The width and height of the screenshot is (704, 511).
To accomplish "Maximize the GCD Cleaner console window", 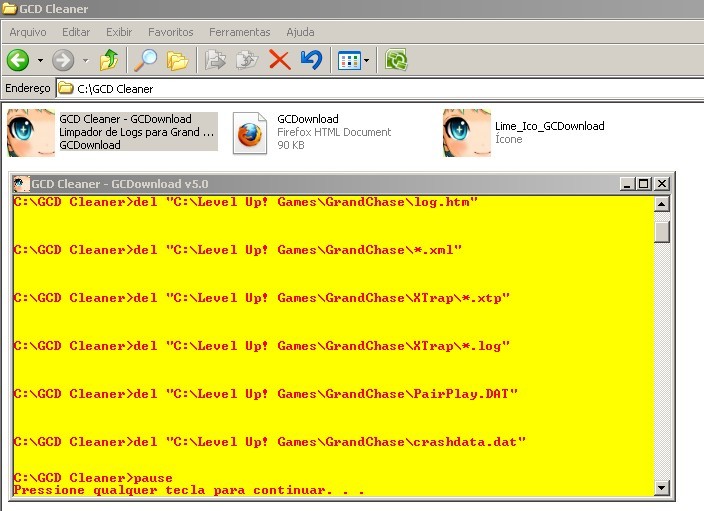I will pyautogui.click(x=644, y=184).
